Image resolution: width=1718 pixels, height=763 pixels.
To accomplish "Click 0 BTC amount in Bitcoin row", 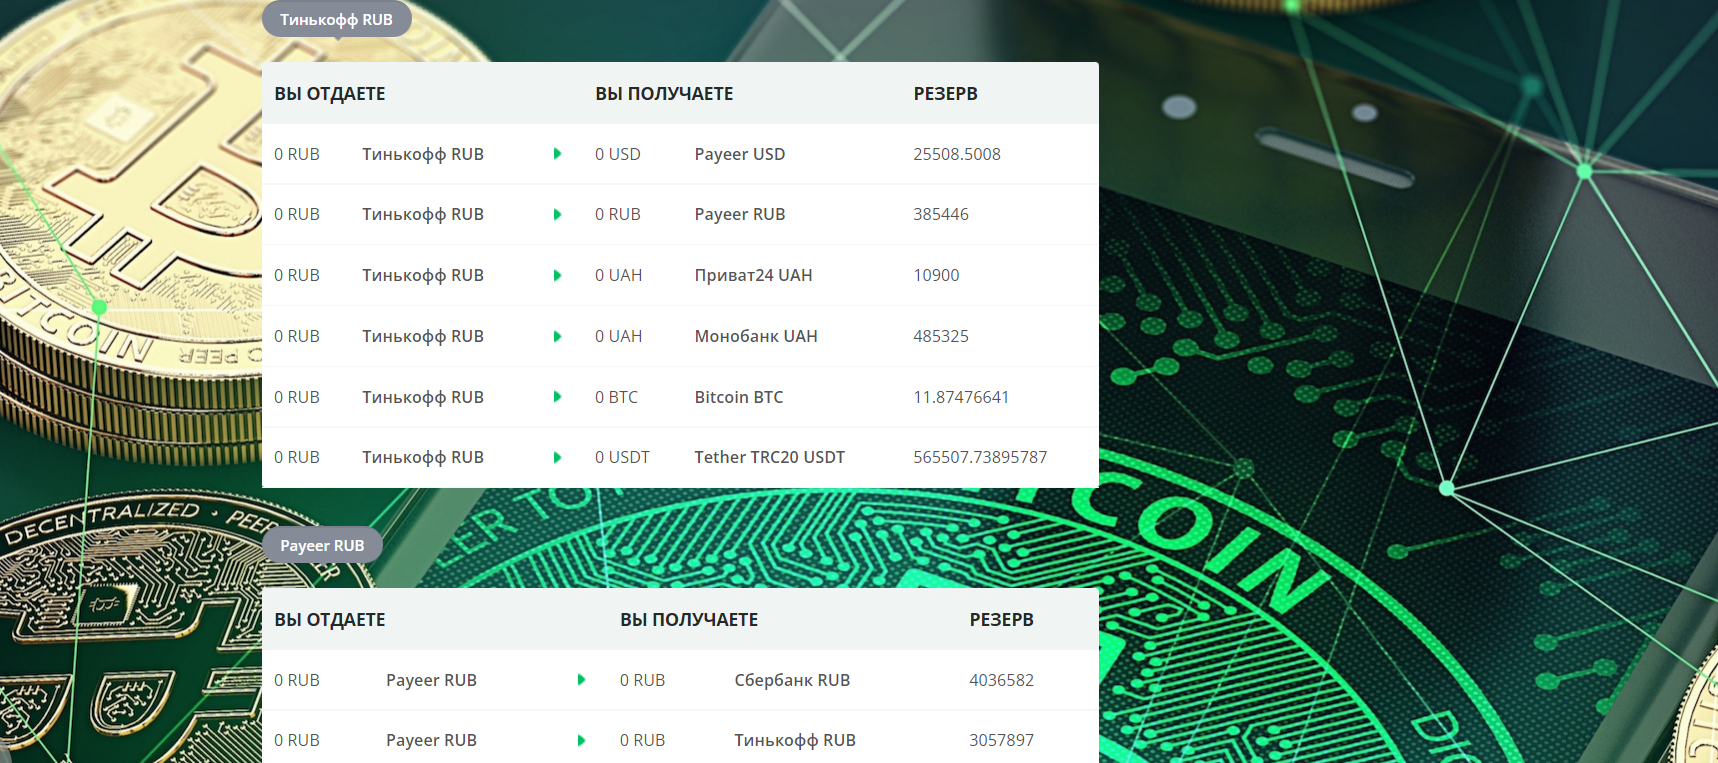I will pyautogui.click(x=616, y=397).
